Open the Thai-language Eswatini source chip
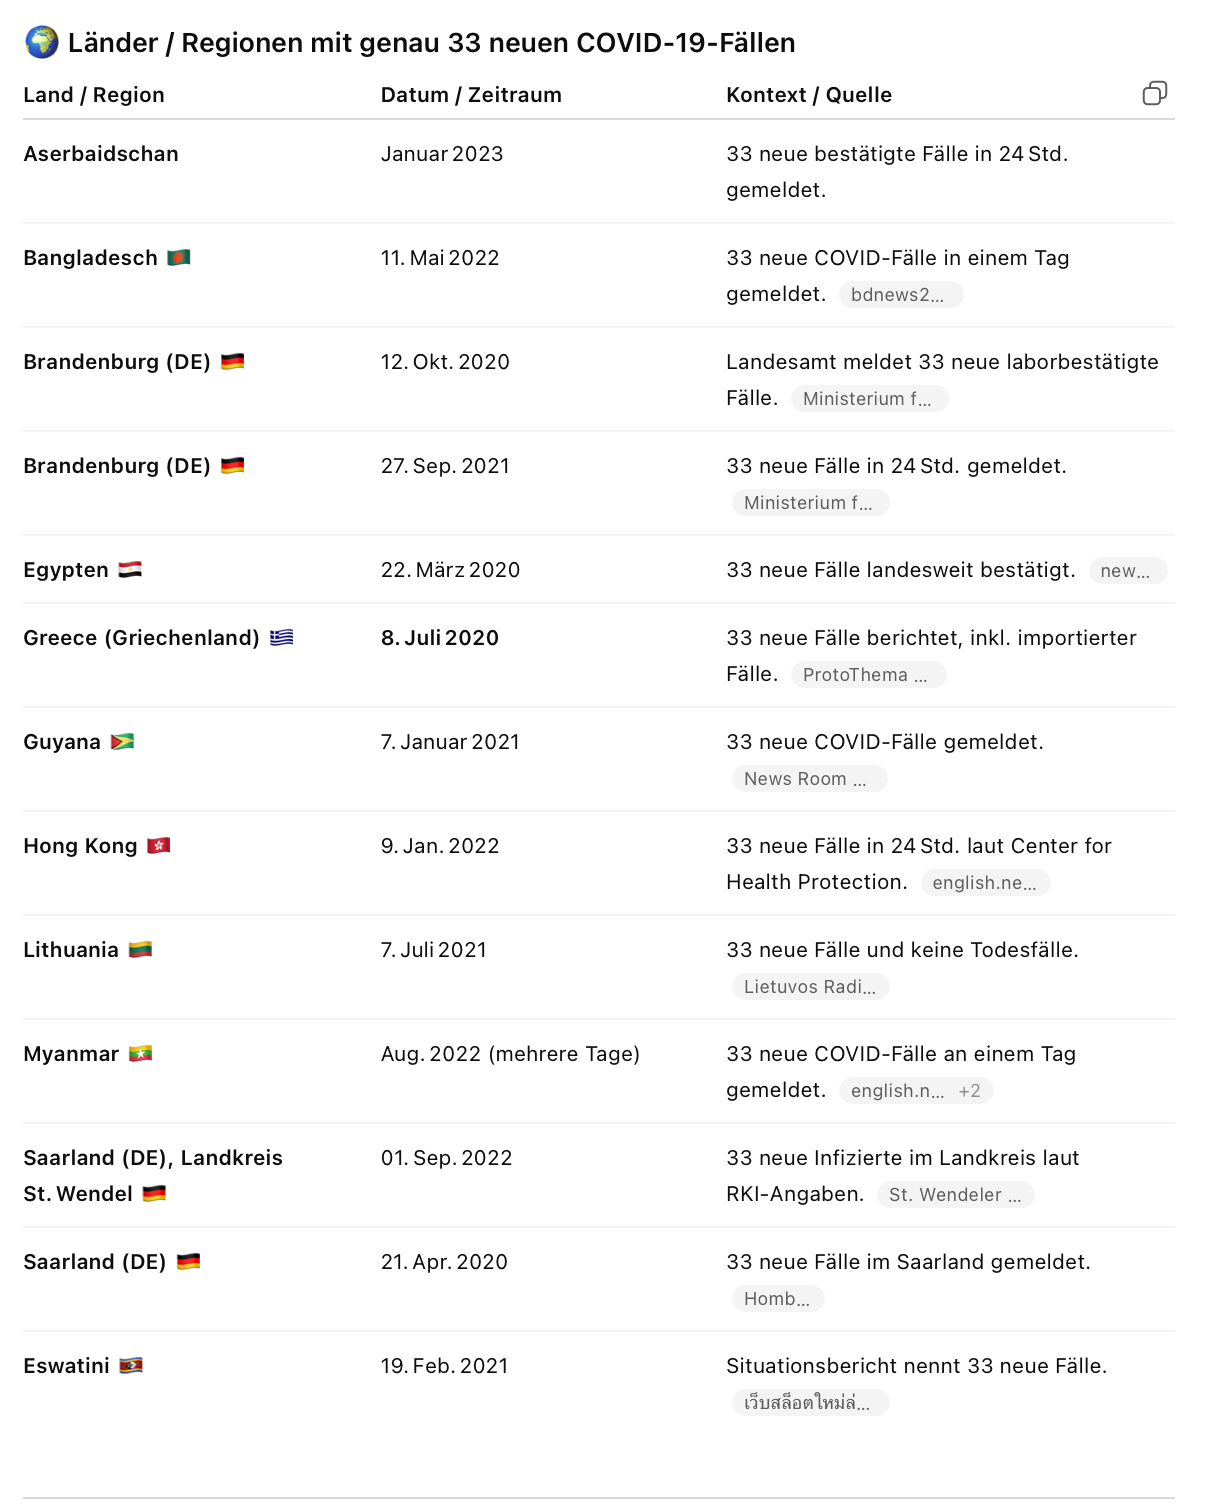1206x1506 pixels. pos(807,1403)
